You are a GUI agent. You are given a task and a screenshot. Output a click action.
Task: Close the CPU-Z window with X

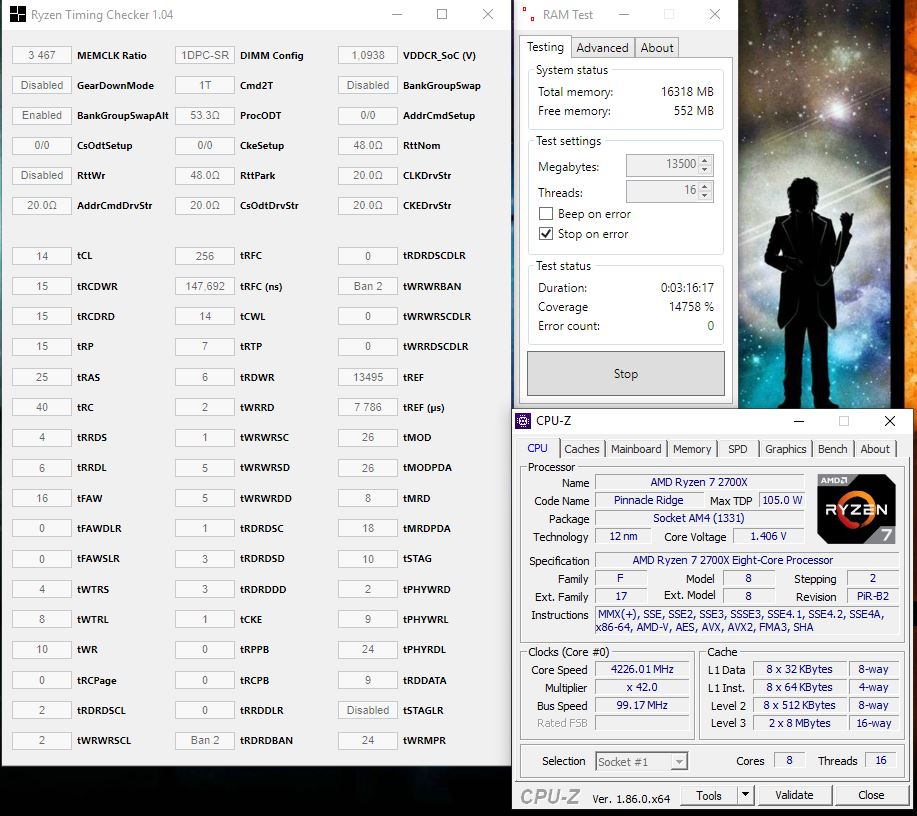point(890,421)
